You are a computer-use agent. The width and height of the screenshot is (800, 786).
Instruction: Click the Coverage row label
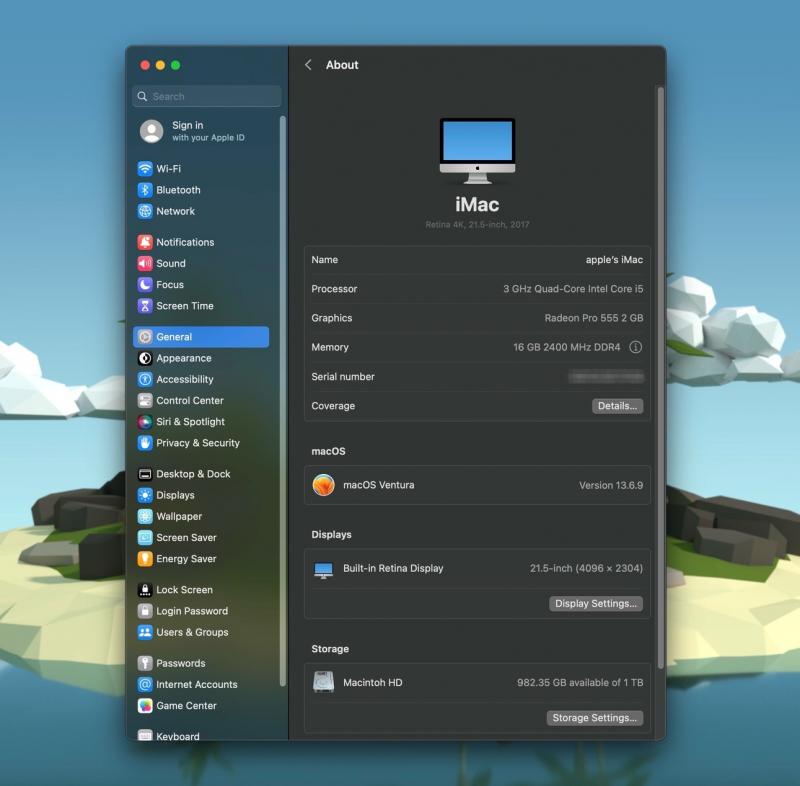[x=333, y=406]
